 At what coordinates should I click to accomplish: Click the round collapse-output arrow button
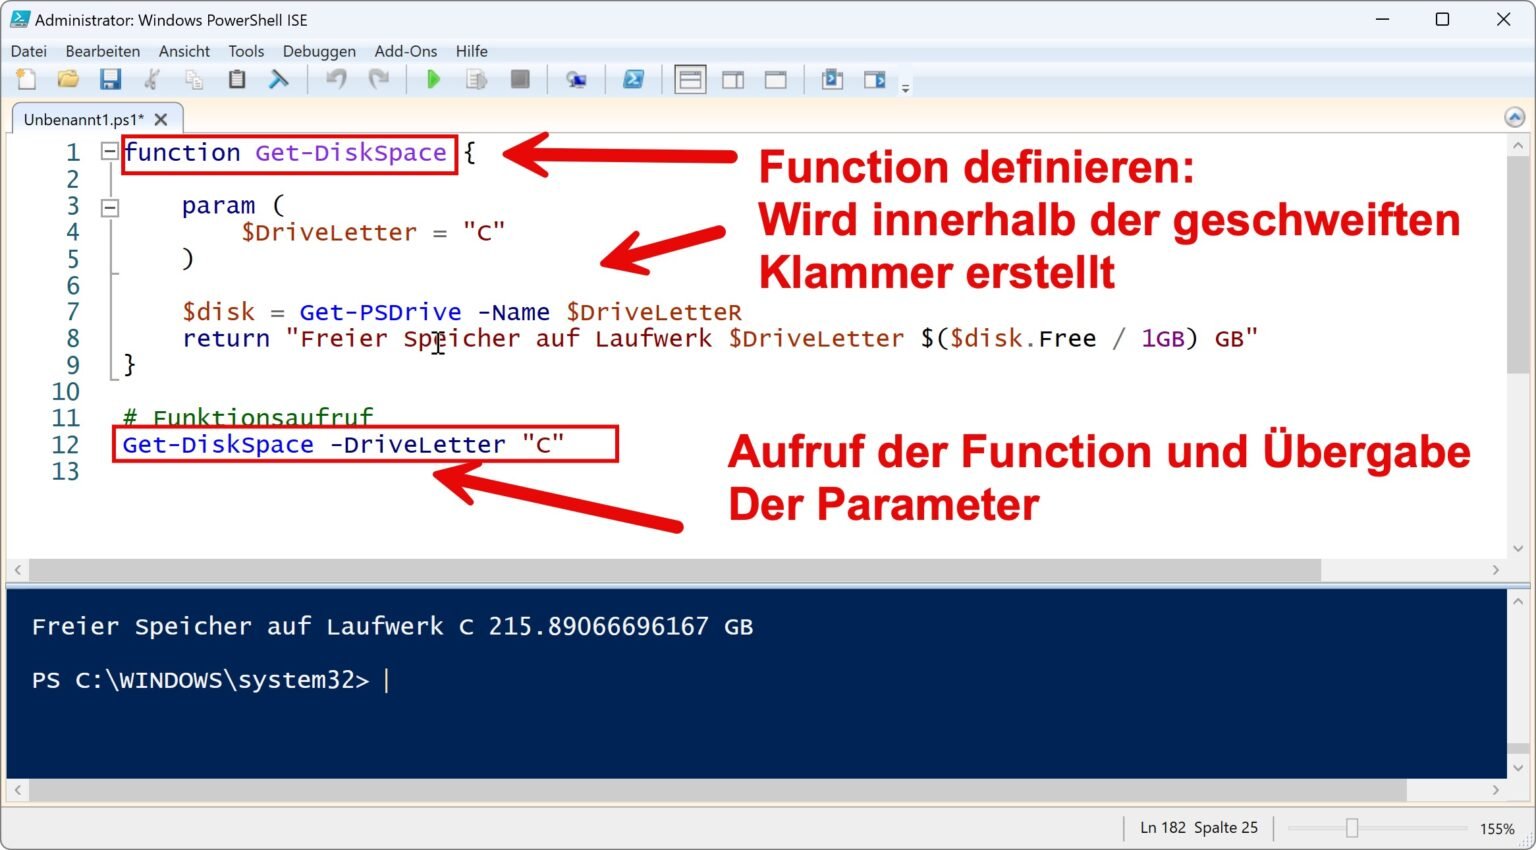(x=1513, y=117)
